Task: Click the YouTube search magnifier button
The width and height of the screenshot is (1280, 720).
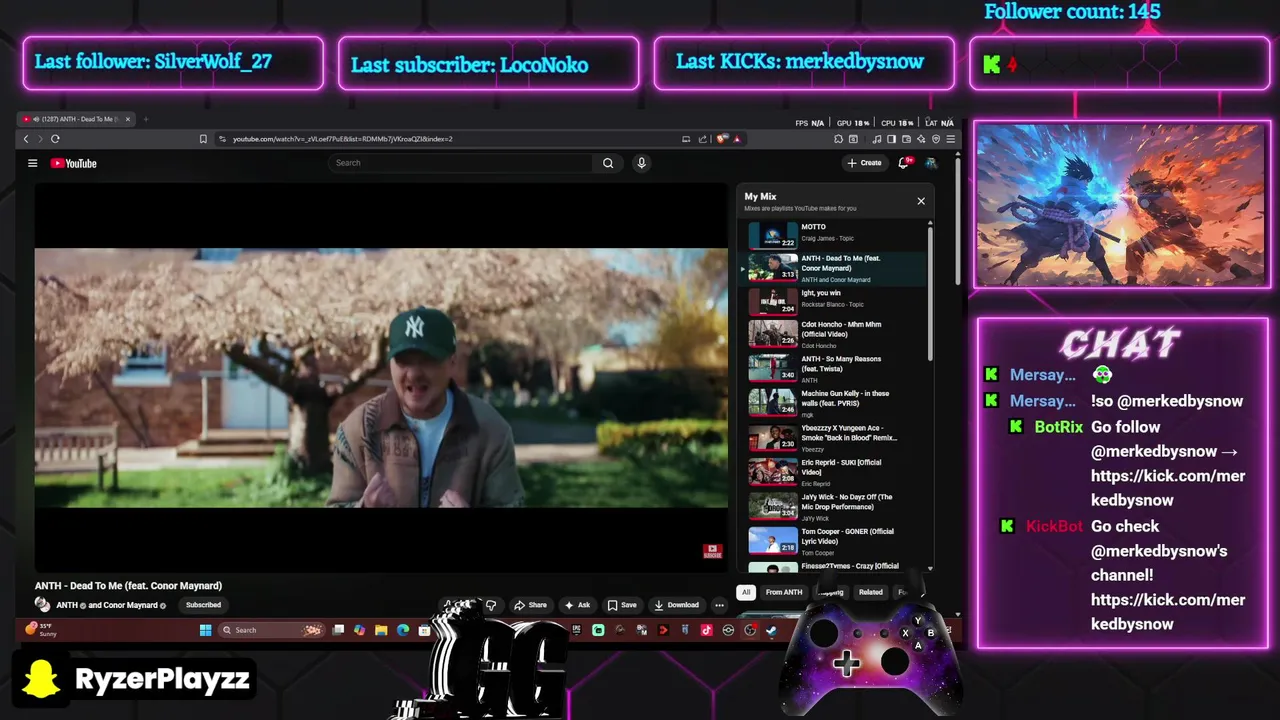Action: pyautogui.click(x=608, y=163)
